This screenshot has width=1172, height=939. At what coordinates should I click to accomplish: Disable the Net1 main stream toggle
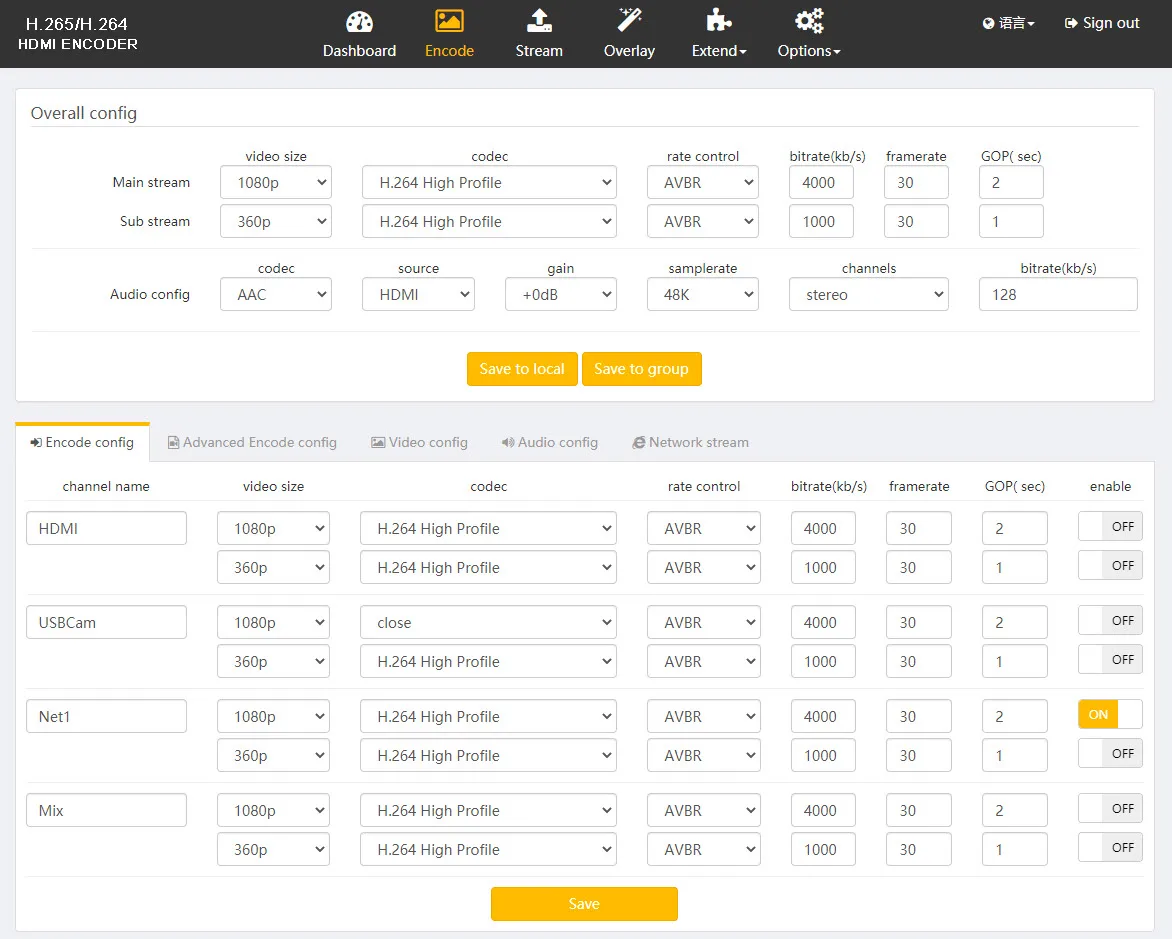[x=1109, y=715]
